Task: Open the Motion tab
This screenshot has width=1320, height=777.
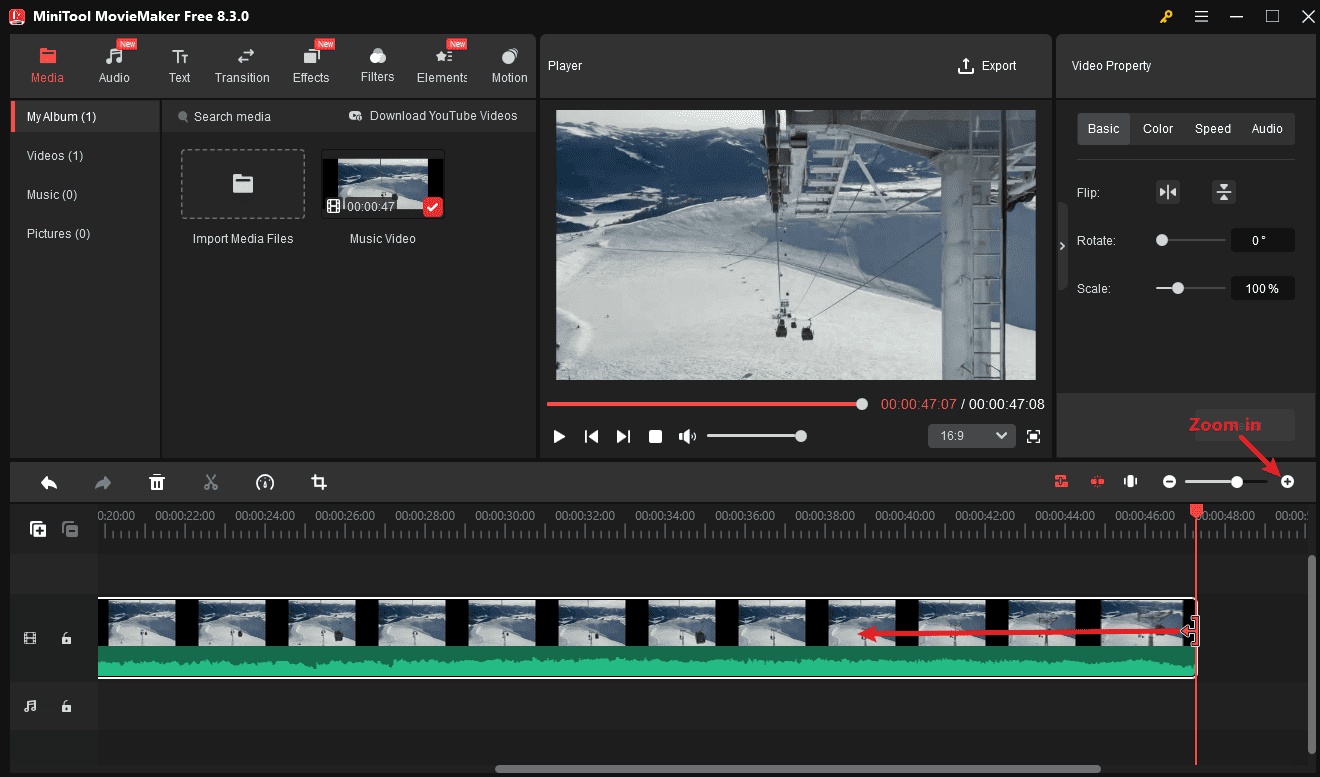Action: [x=509, y=66]
